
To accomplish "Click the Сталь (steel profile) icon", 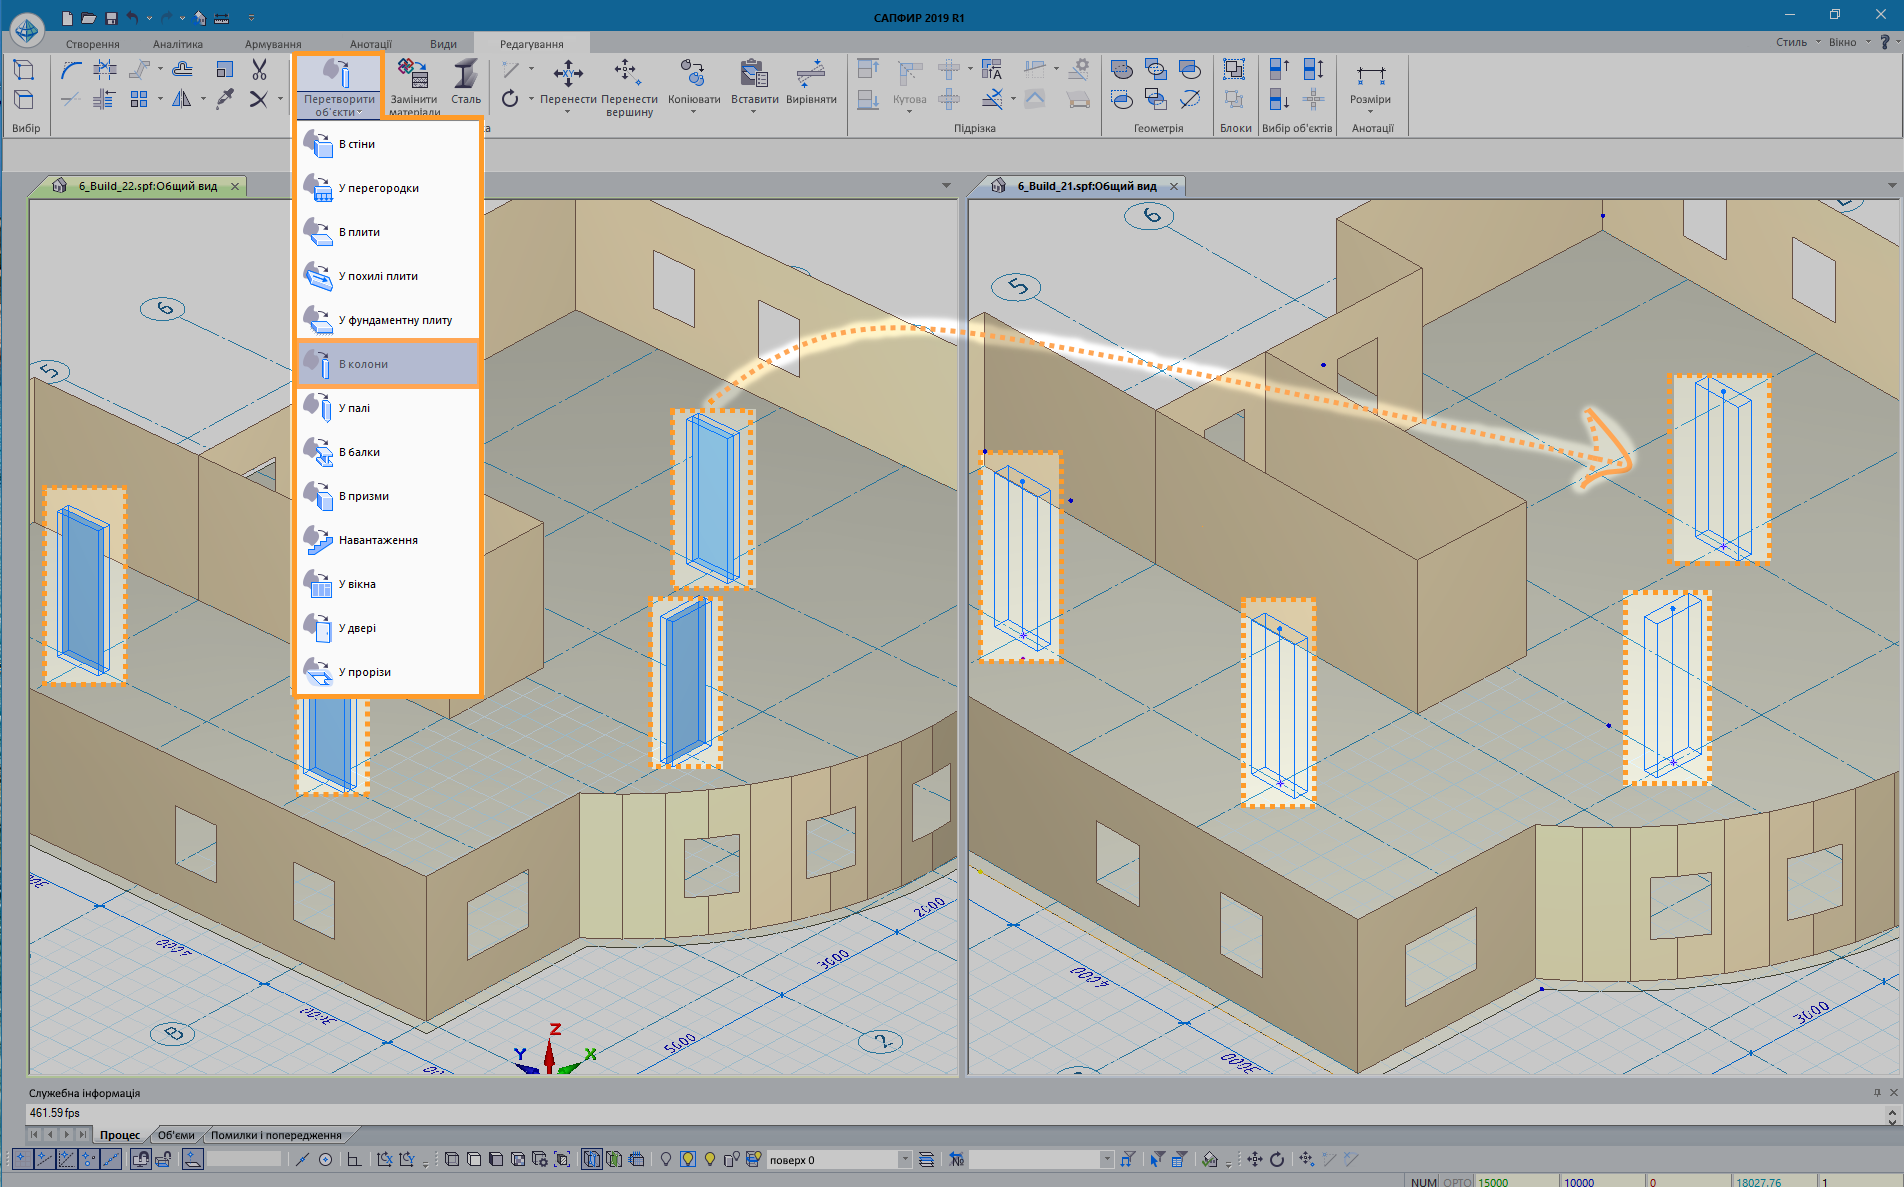I will tap(465, 75).
